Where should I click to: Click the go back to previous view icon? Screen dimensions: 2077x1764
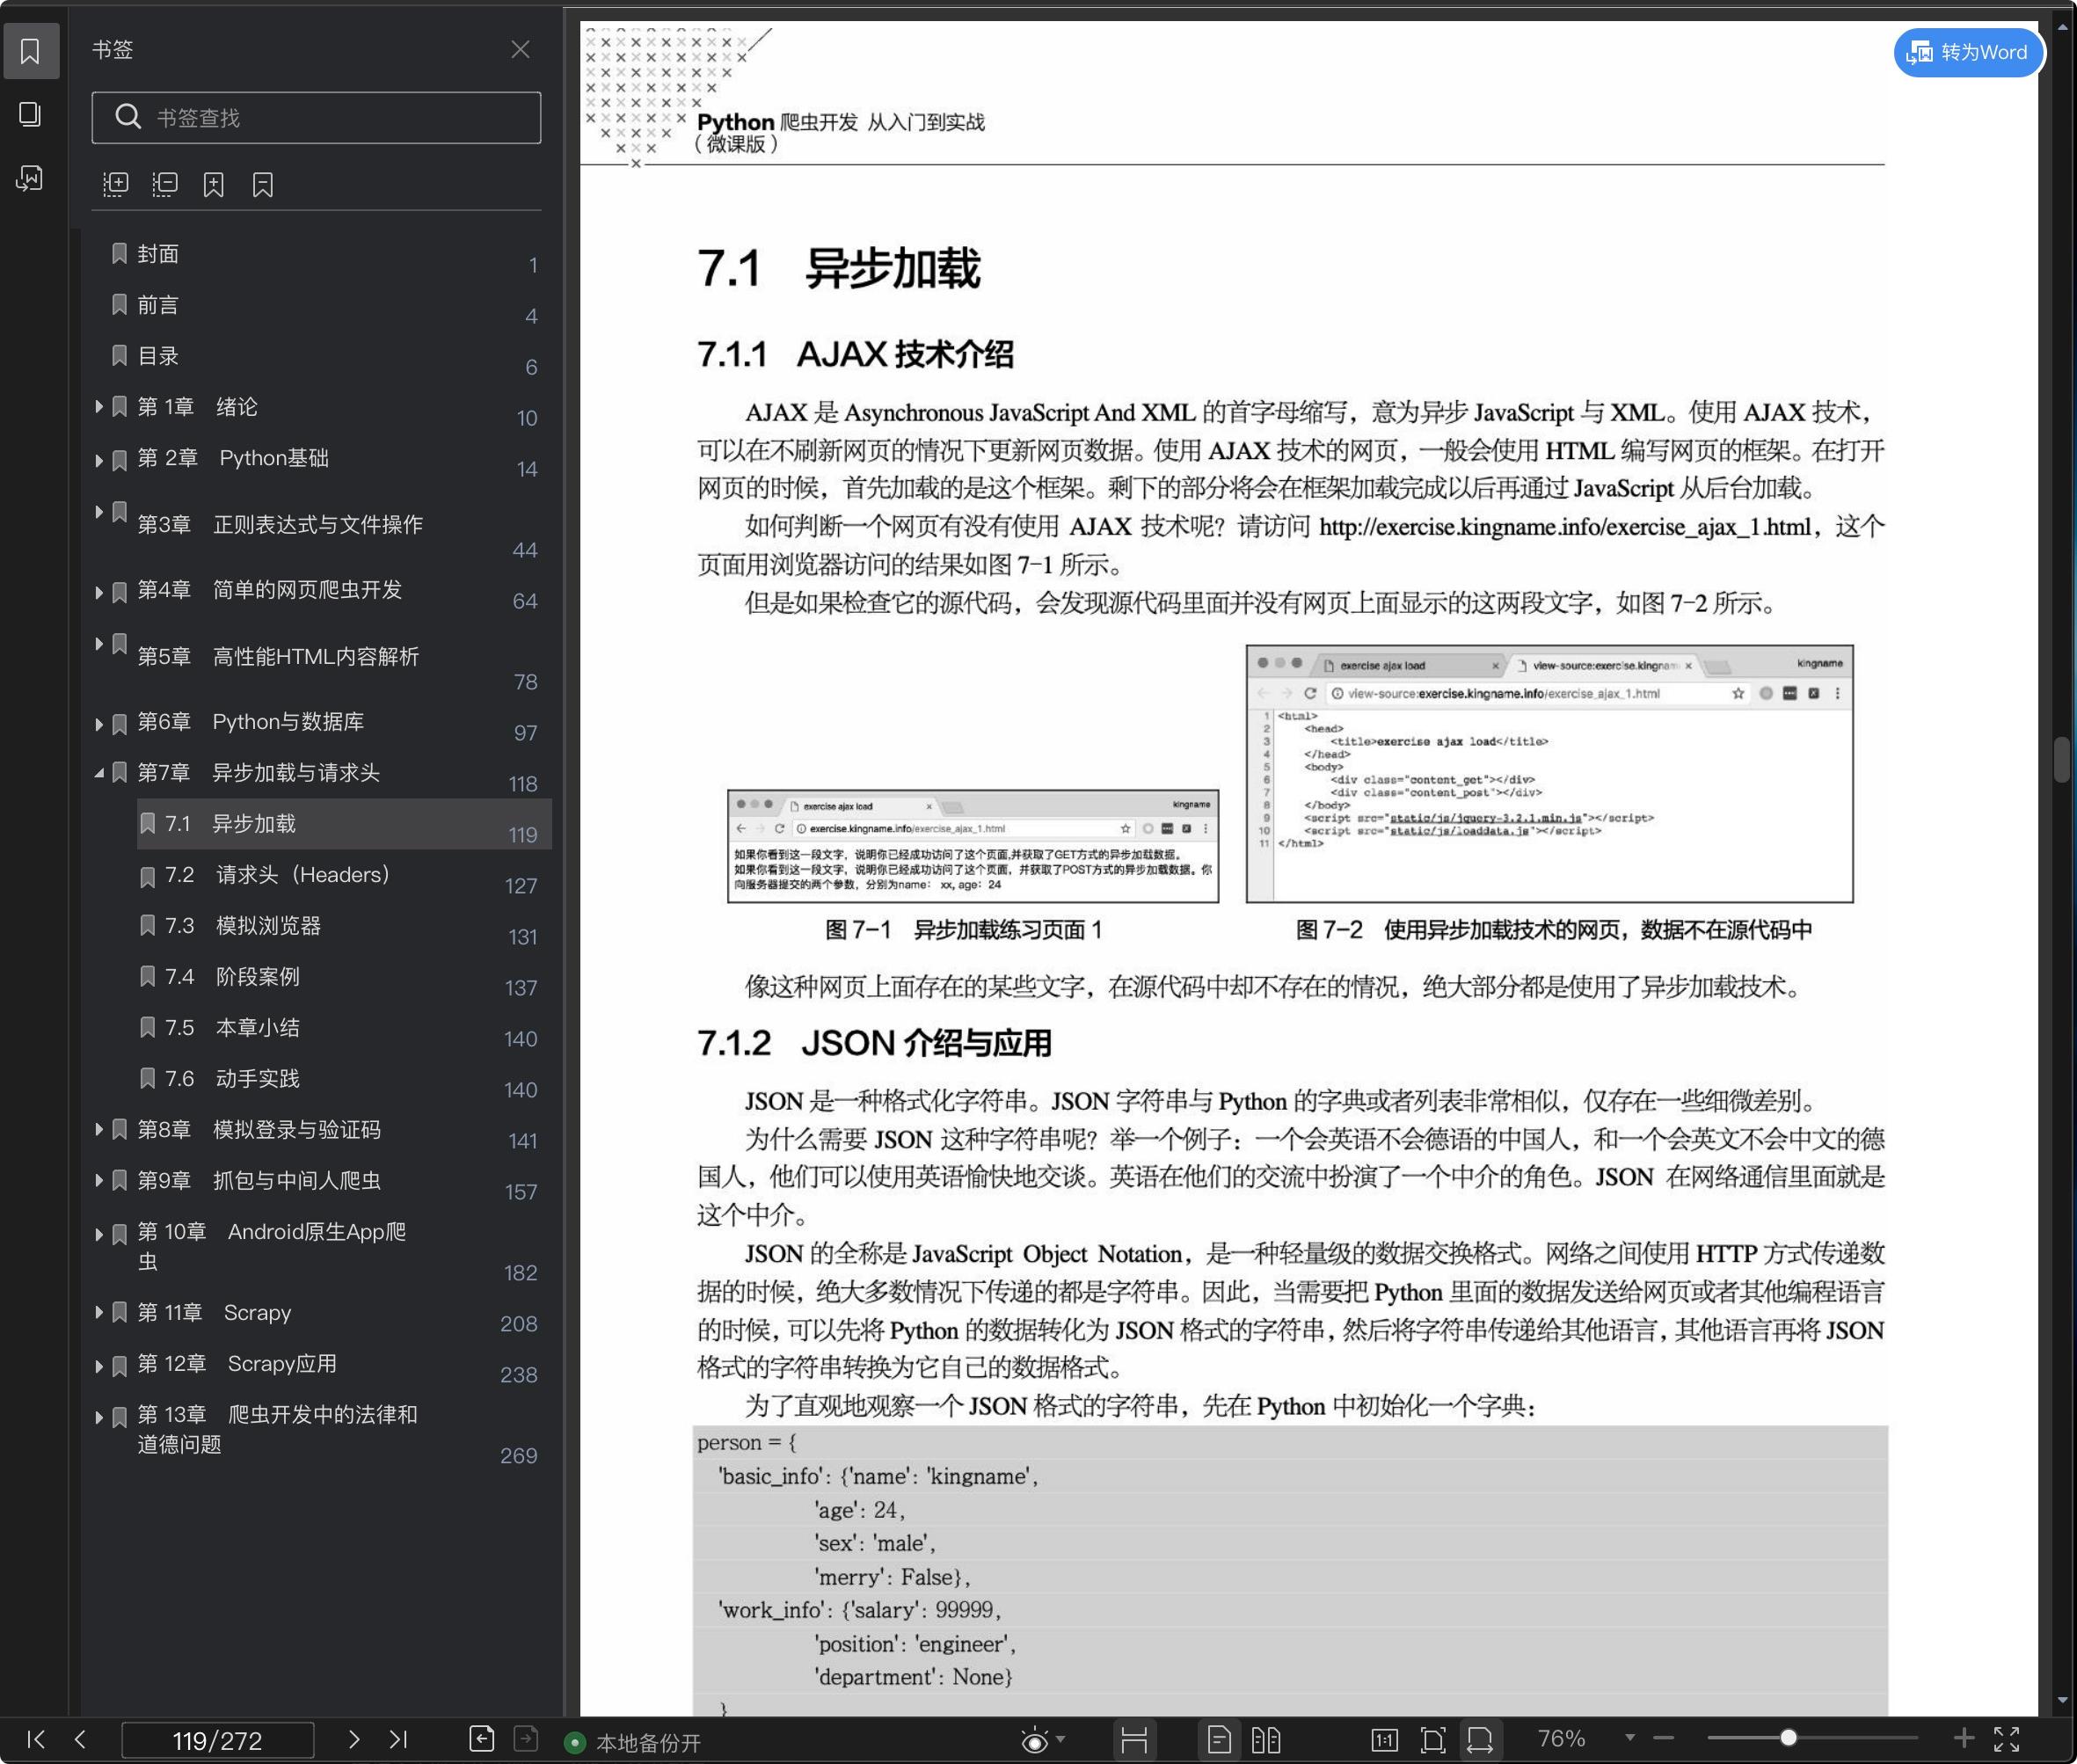tap(481, 1739)
